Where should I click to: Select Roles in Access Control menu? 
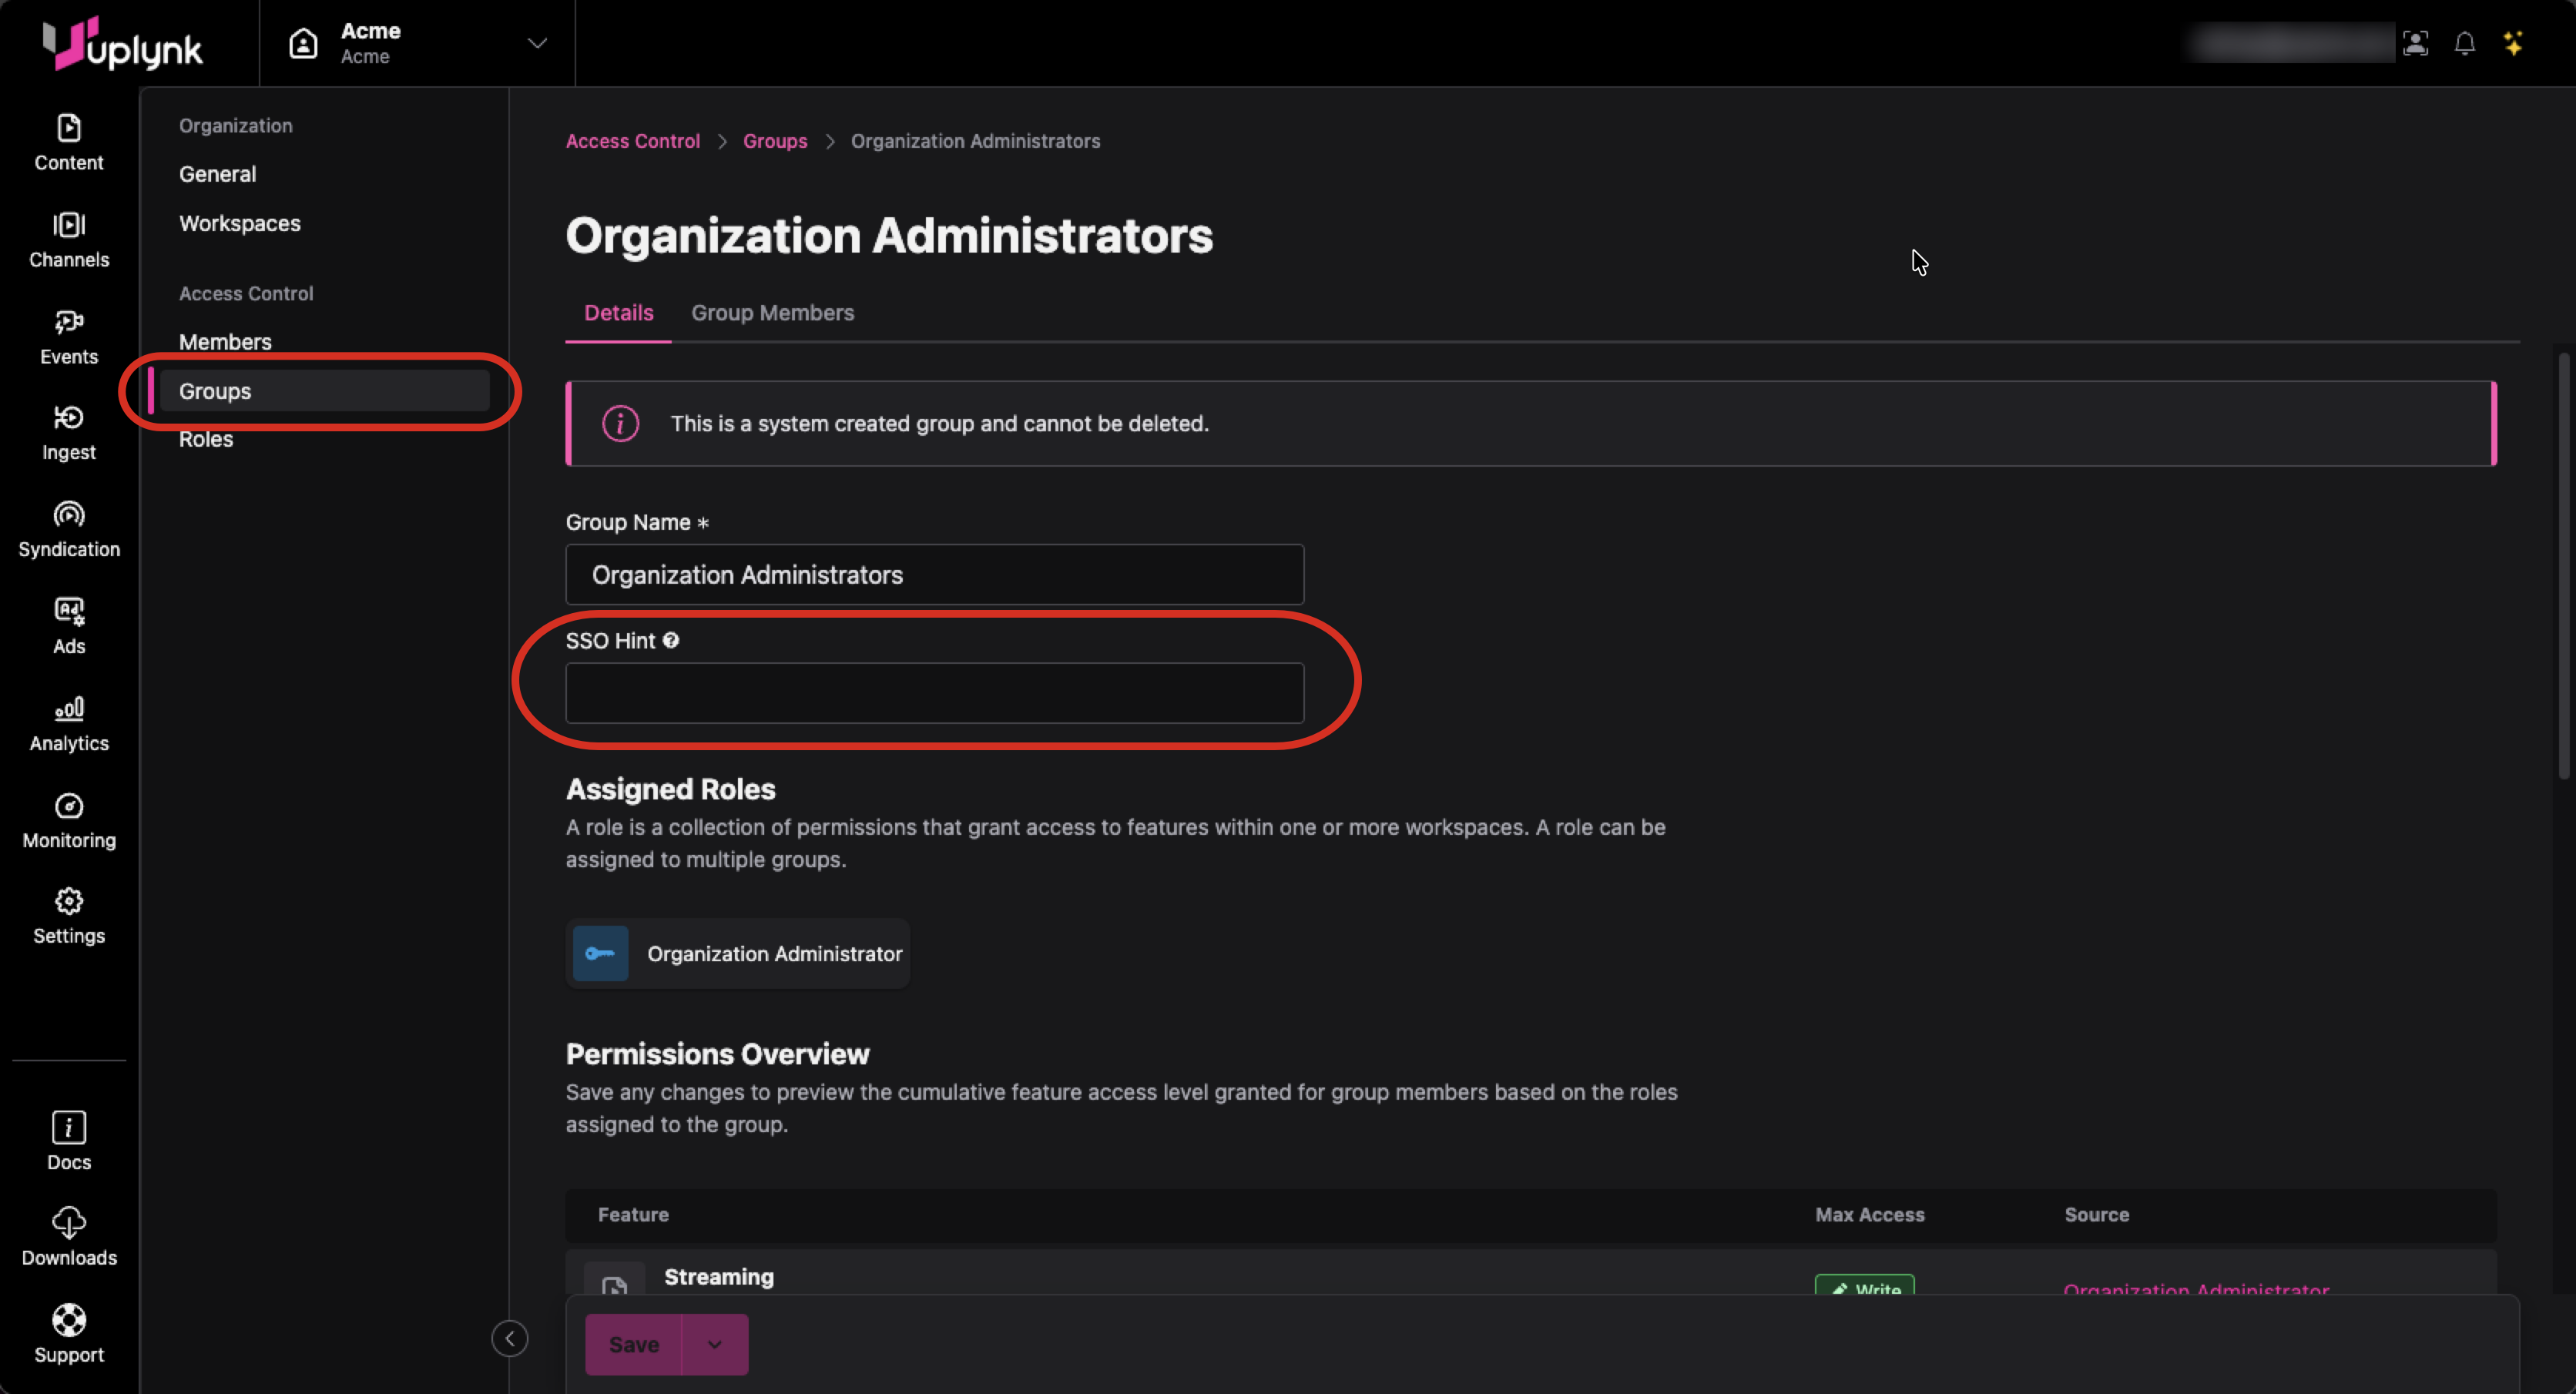[x=206, y=440]
